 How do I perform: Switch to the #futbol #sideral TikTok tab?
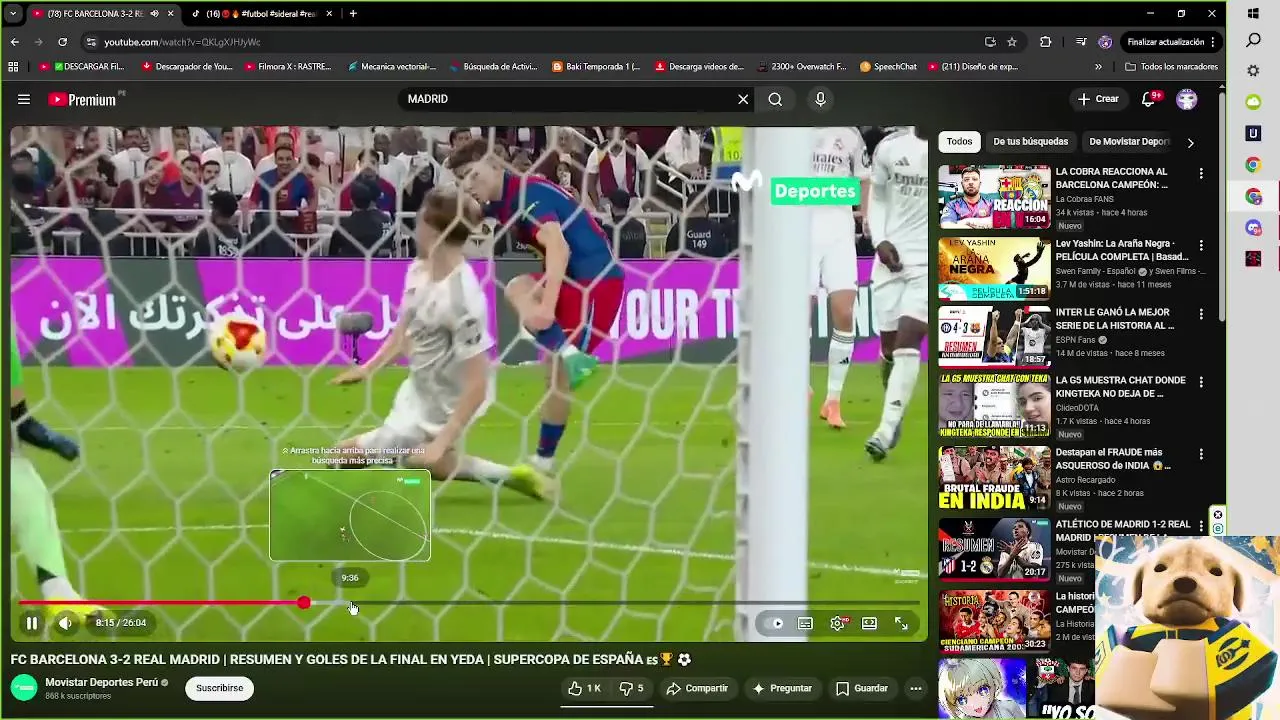(x=260, y=14)
